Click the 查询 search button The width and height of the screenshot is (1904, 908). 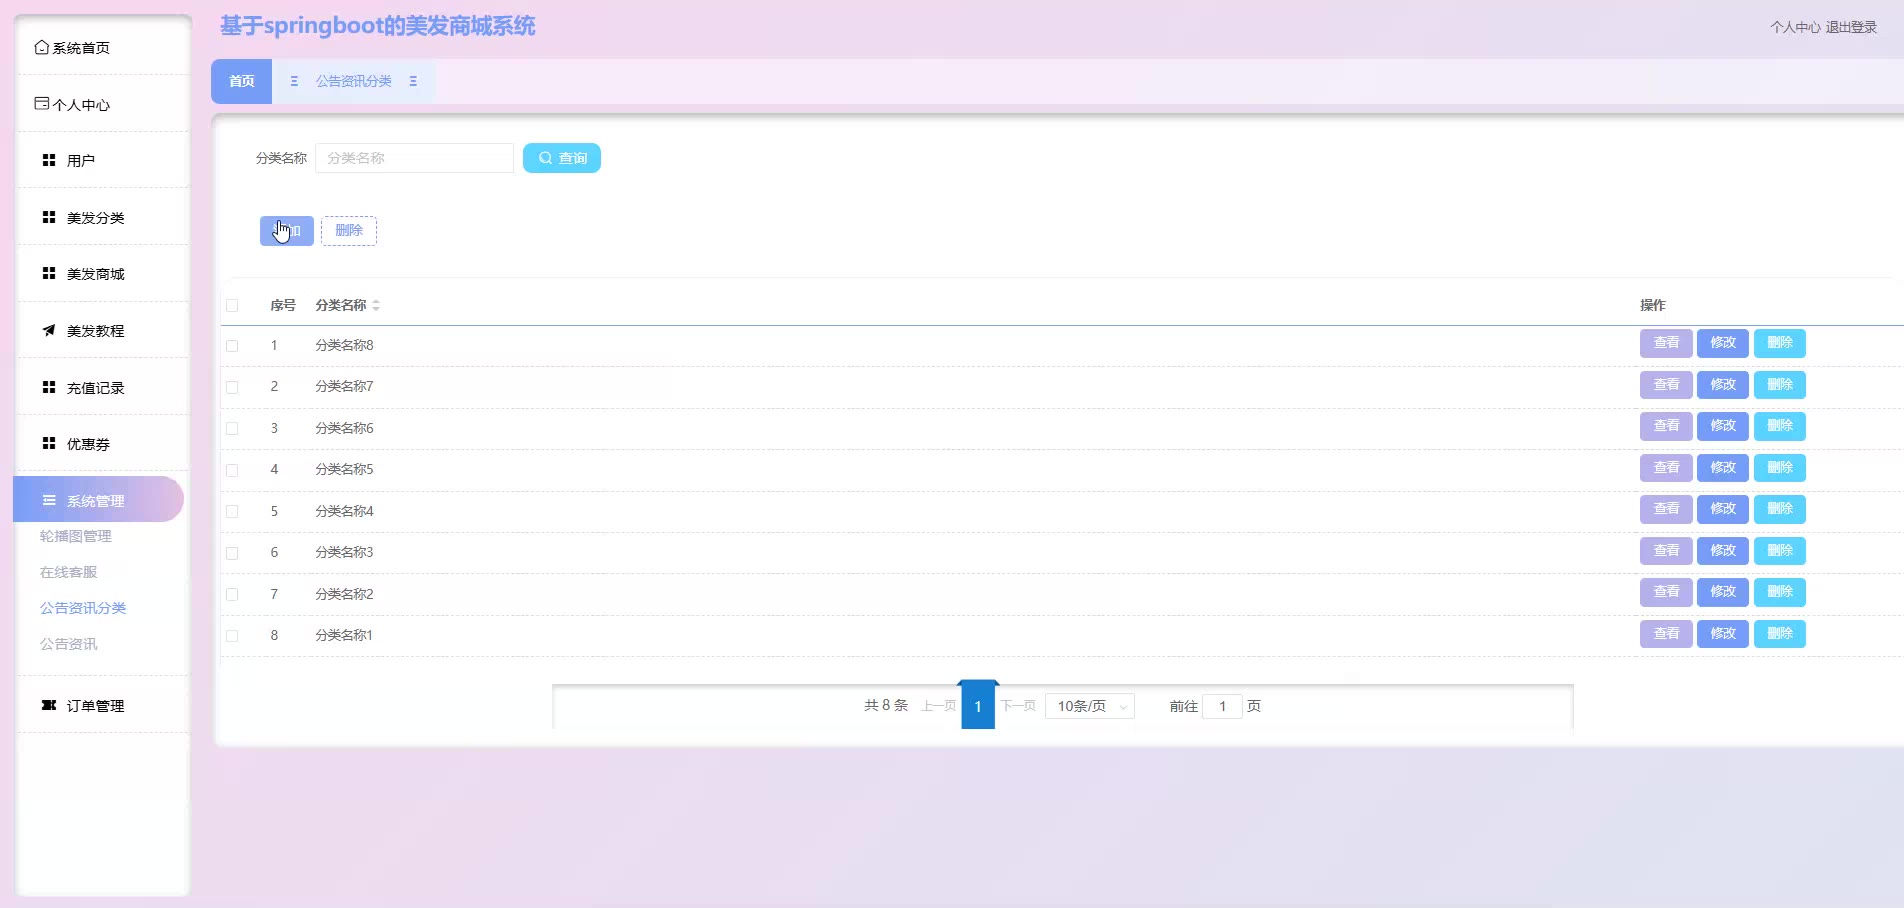pos(562,158)
